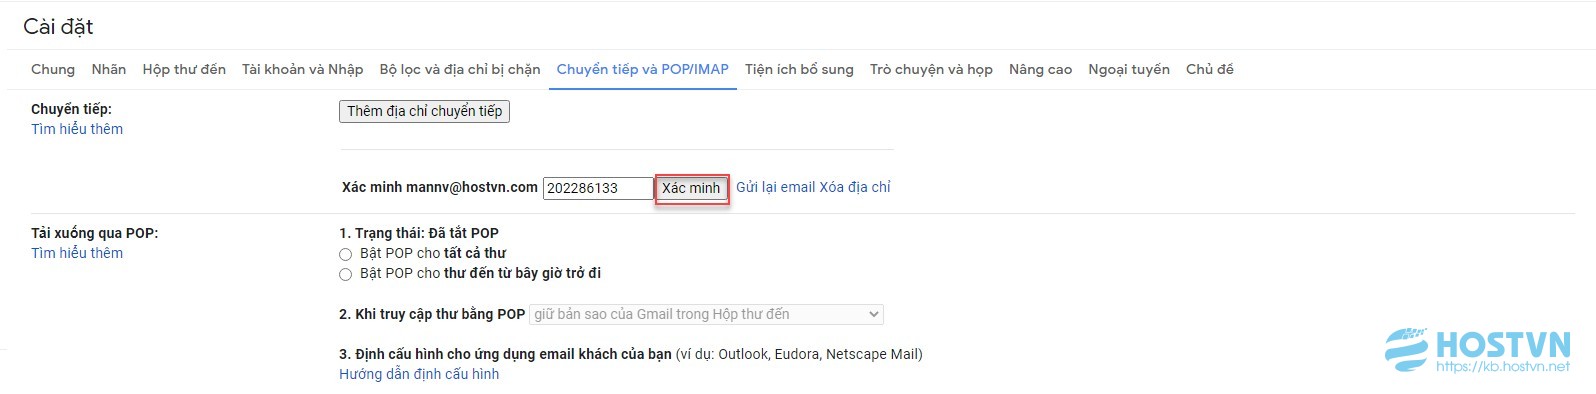Open the Nâng cao tab
Image resolution: width=1596 pixels, height=394 pixels.
click(x=1040, y=69)
